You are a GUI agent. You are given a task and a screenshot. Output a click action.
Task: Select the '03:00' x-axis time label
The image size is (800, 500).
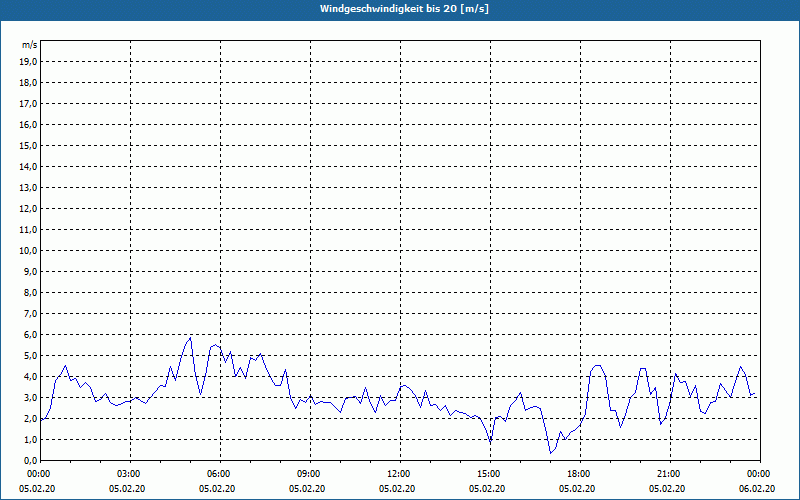coord(131,474)
